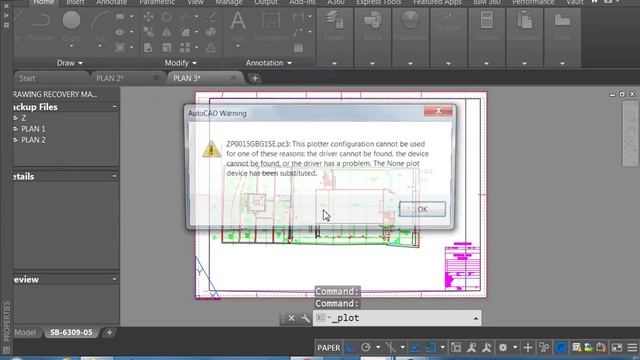
Task: Select the Copy tool in the Modify panel
Action: [x=148, y=32]
